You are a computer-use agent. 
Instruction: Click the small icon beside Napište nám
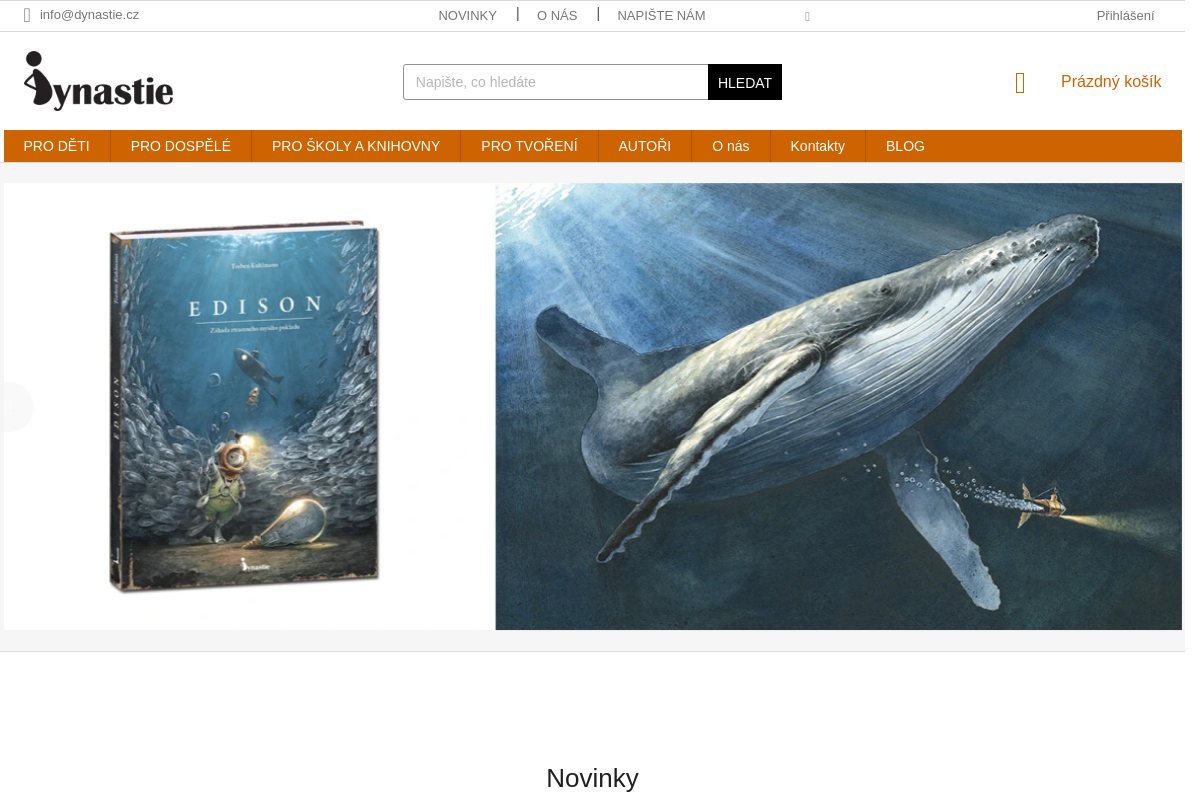(807, 17)
